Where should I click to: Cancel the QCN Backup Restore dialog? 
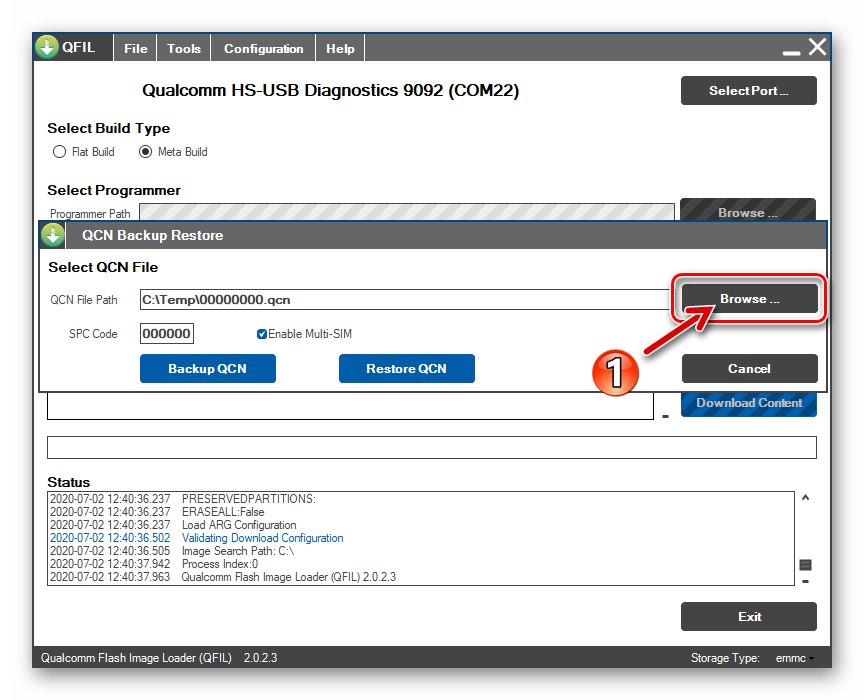tap(749, 369)
